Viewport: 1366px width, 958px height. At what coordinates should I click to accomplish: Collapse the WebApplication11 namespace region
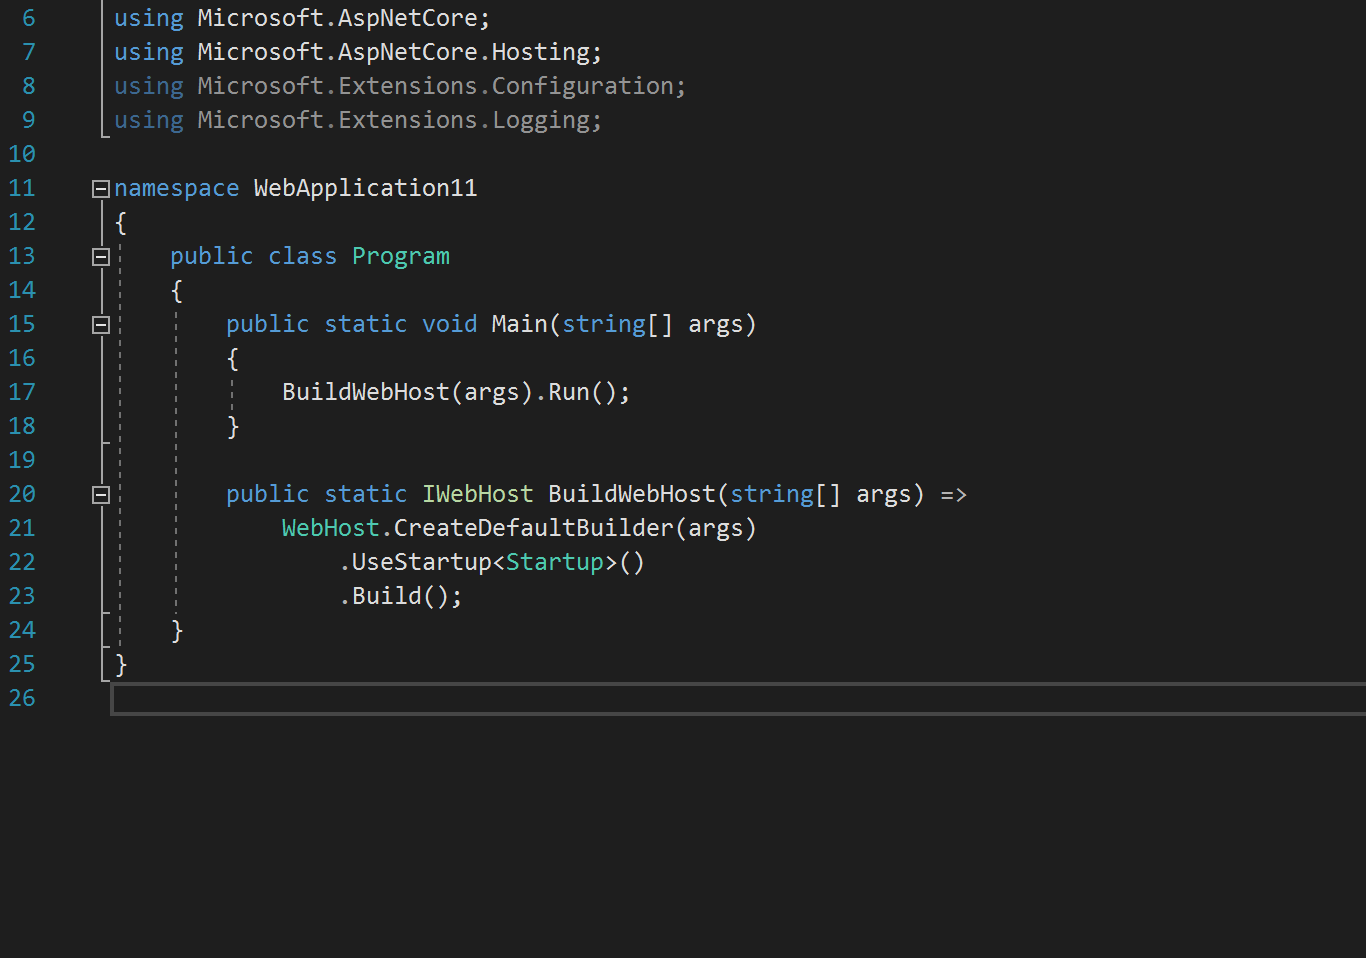pyautogui.click(x=99, y=187)
